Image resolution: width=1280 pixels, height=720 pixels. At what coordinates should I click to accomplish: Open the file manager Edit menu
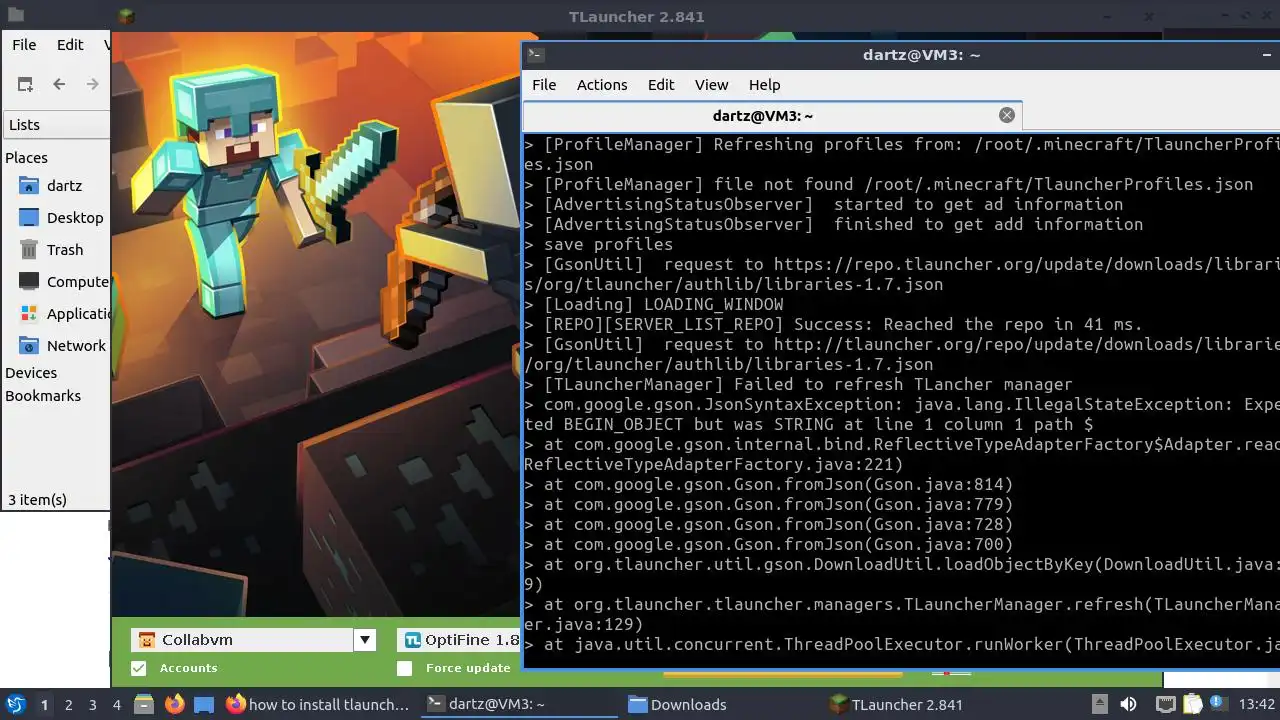[70, 45]
